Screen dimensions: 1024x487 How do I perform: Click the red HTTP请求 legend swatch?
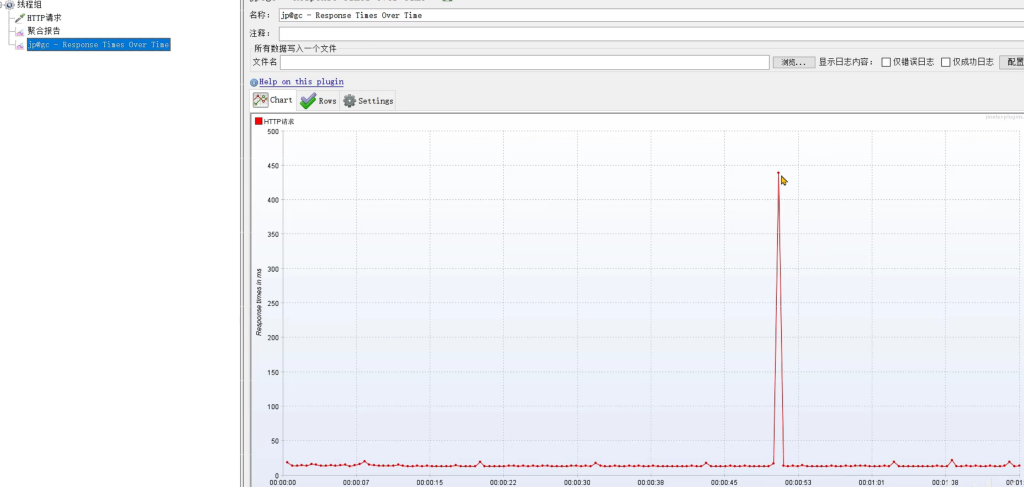[259, 121]
